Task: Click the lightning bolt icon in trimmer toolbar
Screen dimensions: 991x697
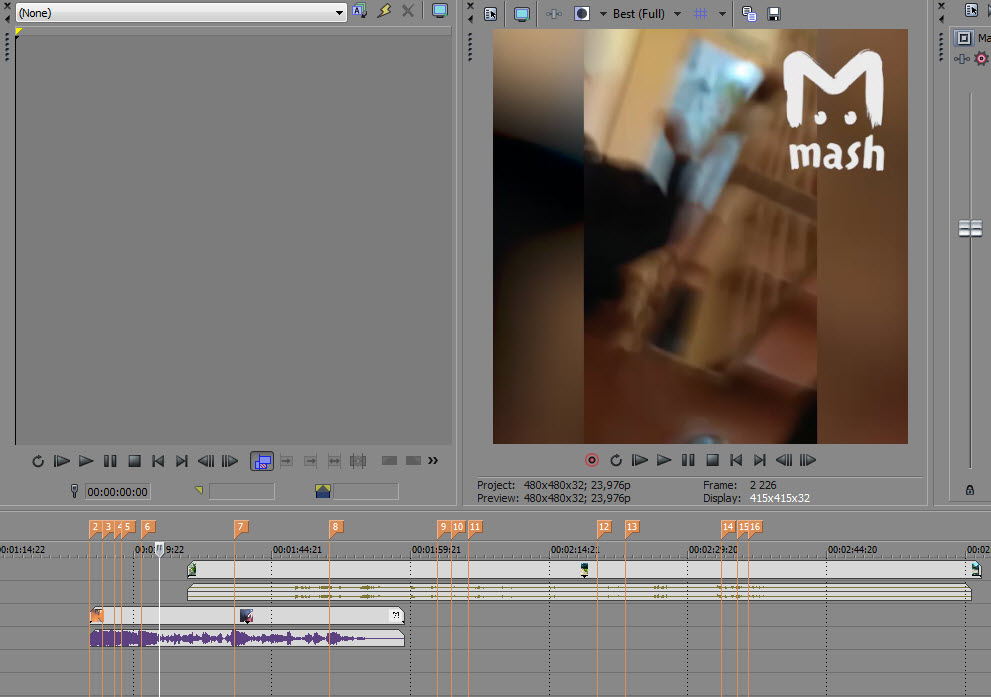Action: tap(384, 11)
